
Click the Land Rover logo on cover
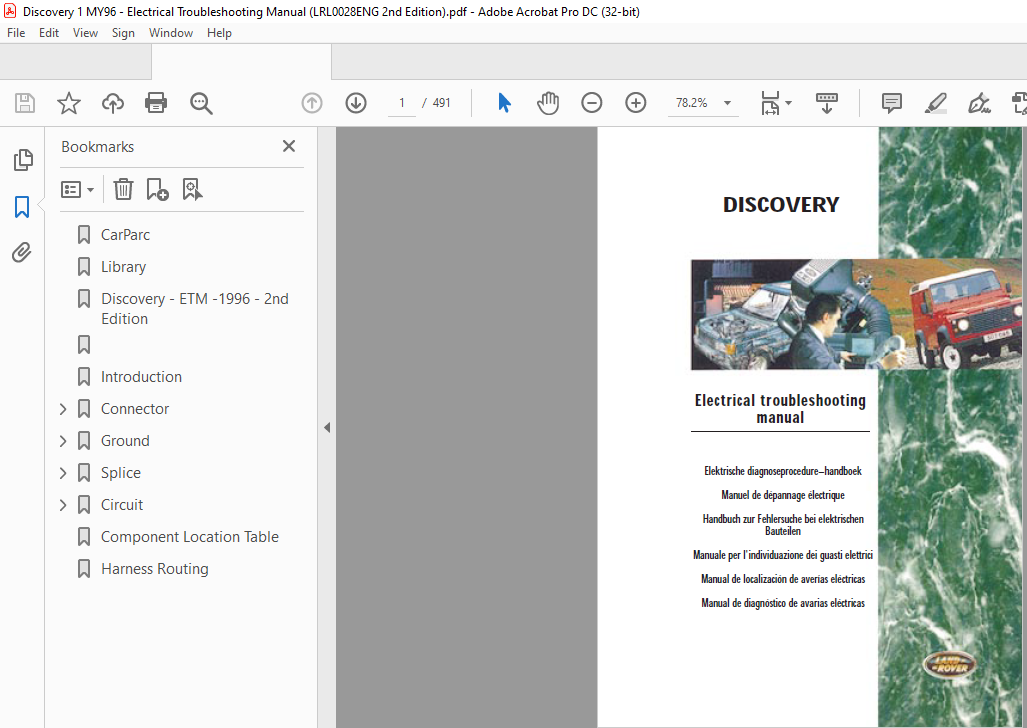[950, 665]
